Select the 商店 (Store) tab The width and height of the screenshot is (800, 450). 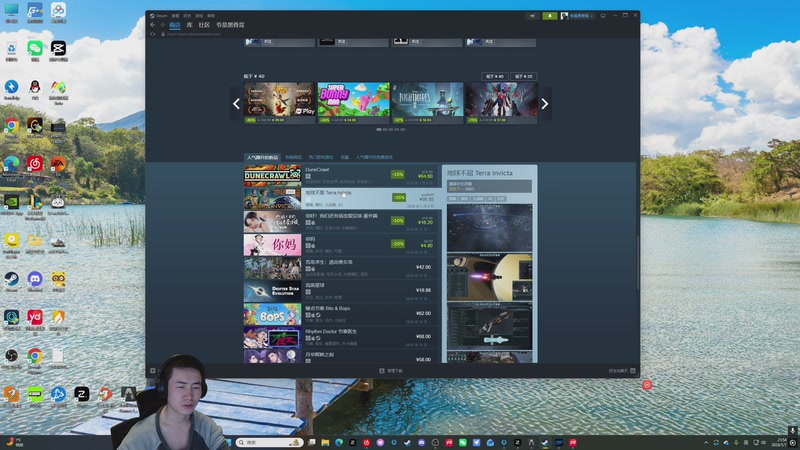pos(174,24)
